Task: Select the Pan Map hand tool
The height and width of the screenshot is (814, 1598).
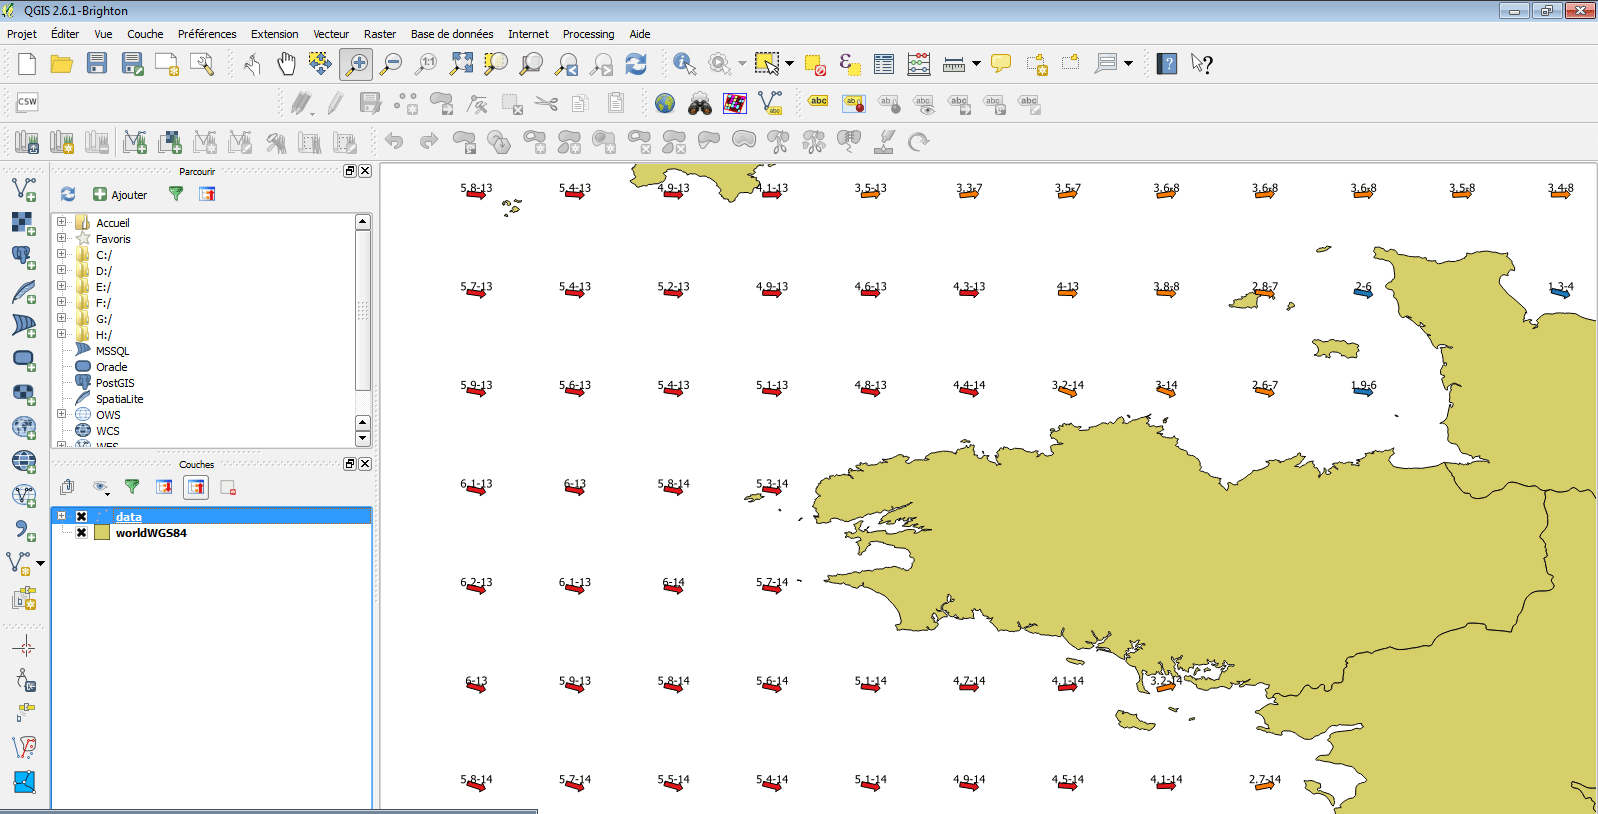Action: click(286, 64)
